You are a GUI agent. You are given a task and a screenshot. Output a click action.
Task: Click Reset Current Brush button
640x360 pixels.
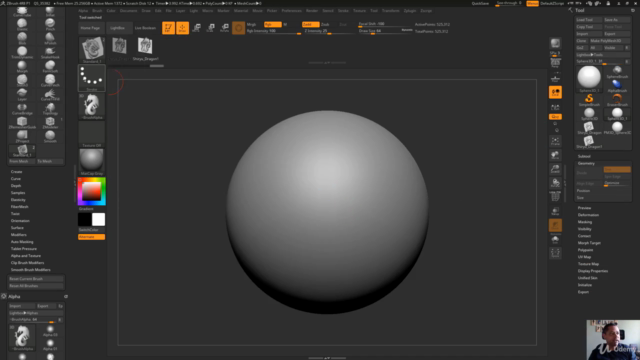point(36,279)
